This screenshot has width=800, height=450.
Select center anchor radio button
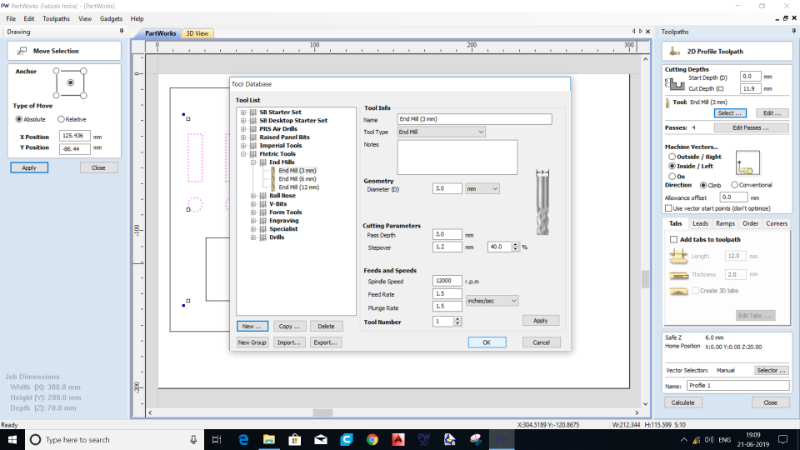[x=70, y=83]
